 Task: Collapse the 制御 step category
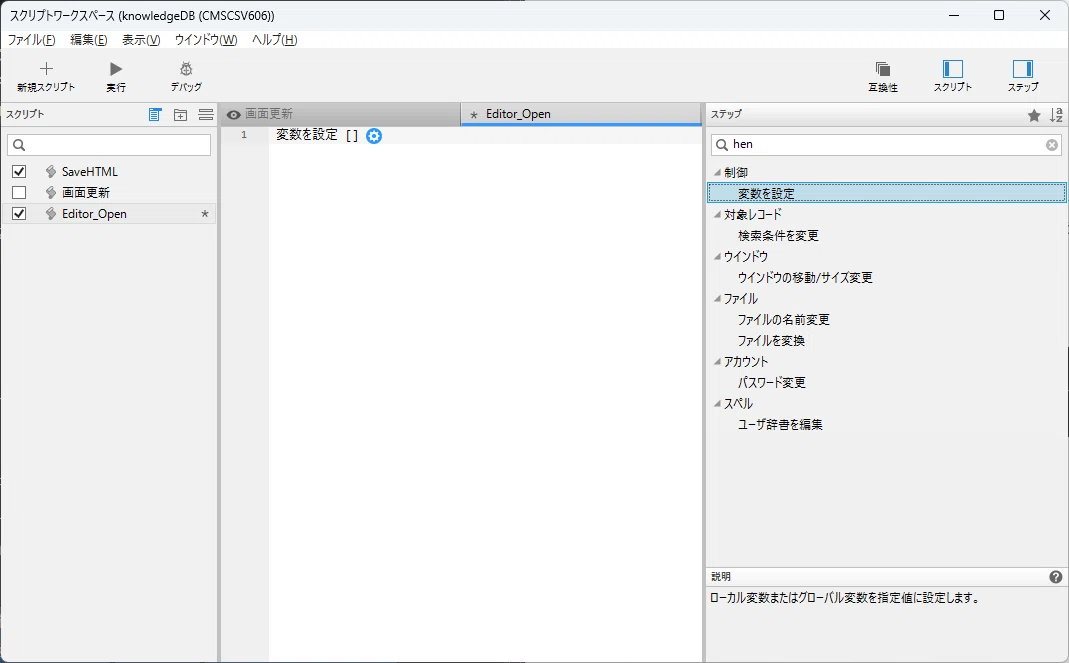717,173
